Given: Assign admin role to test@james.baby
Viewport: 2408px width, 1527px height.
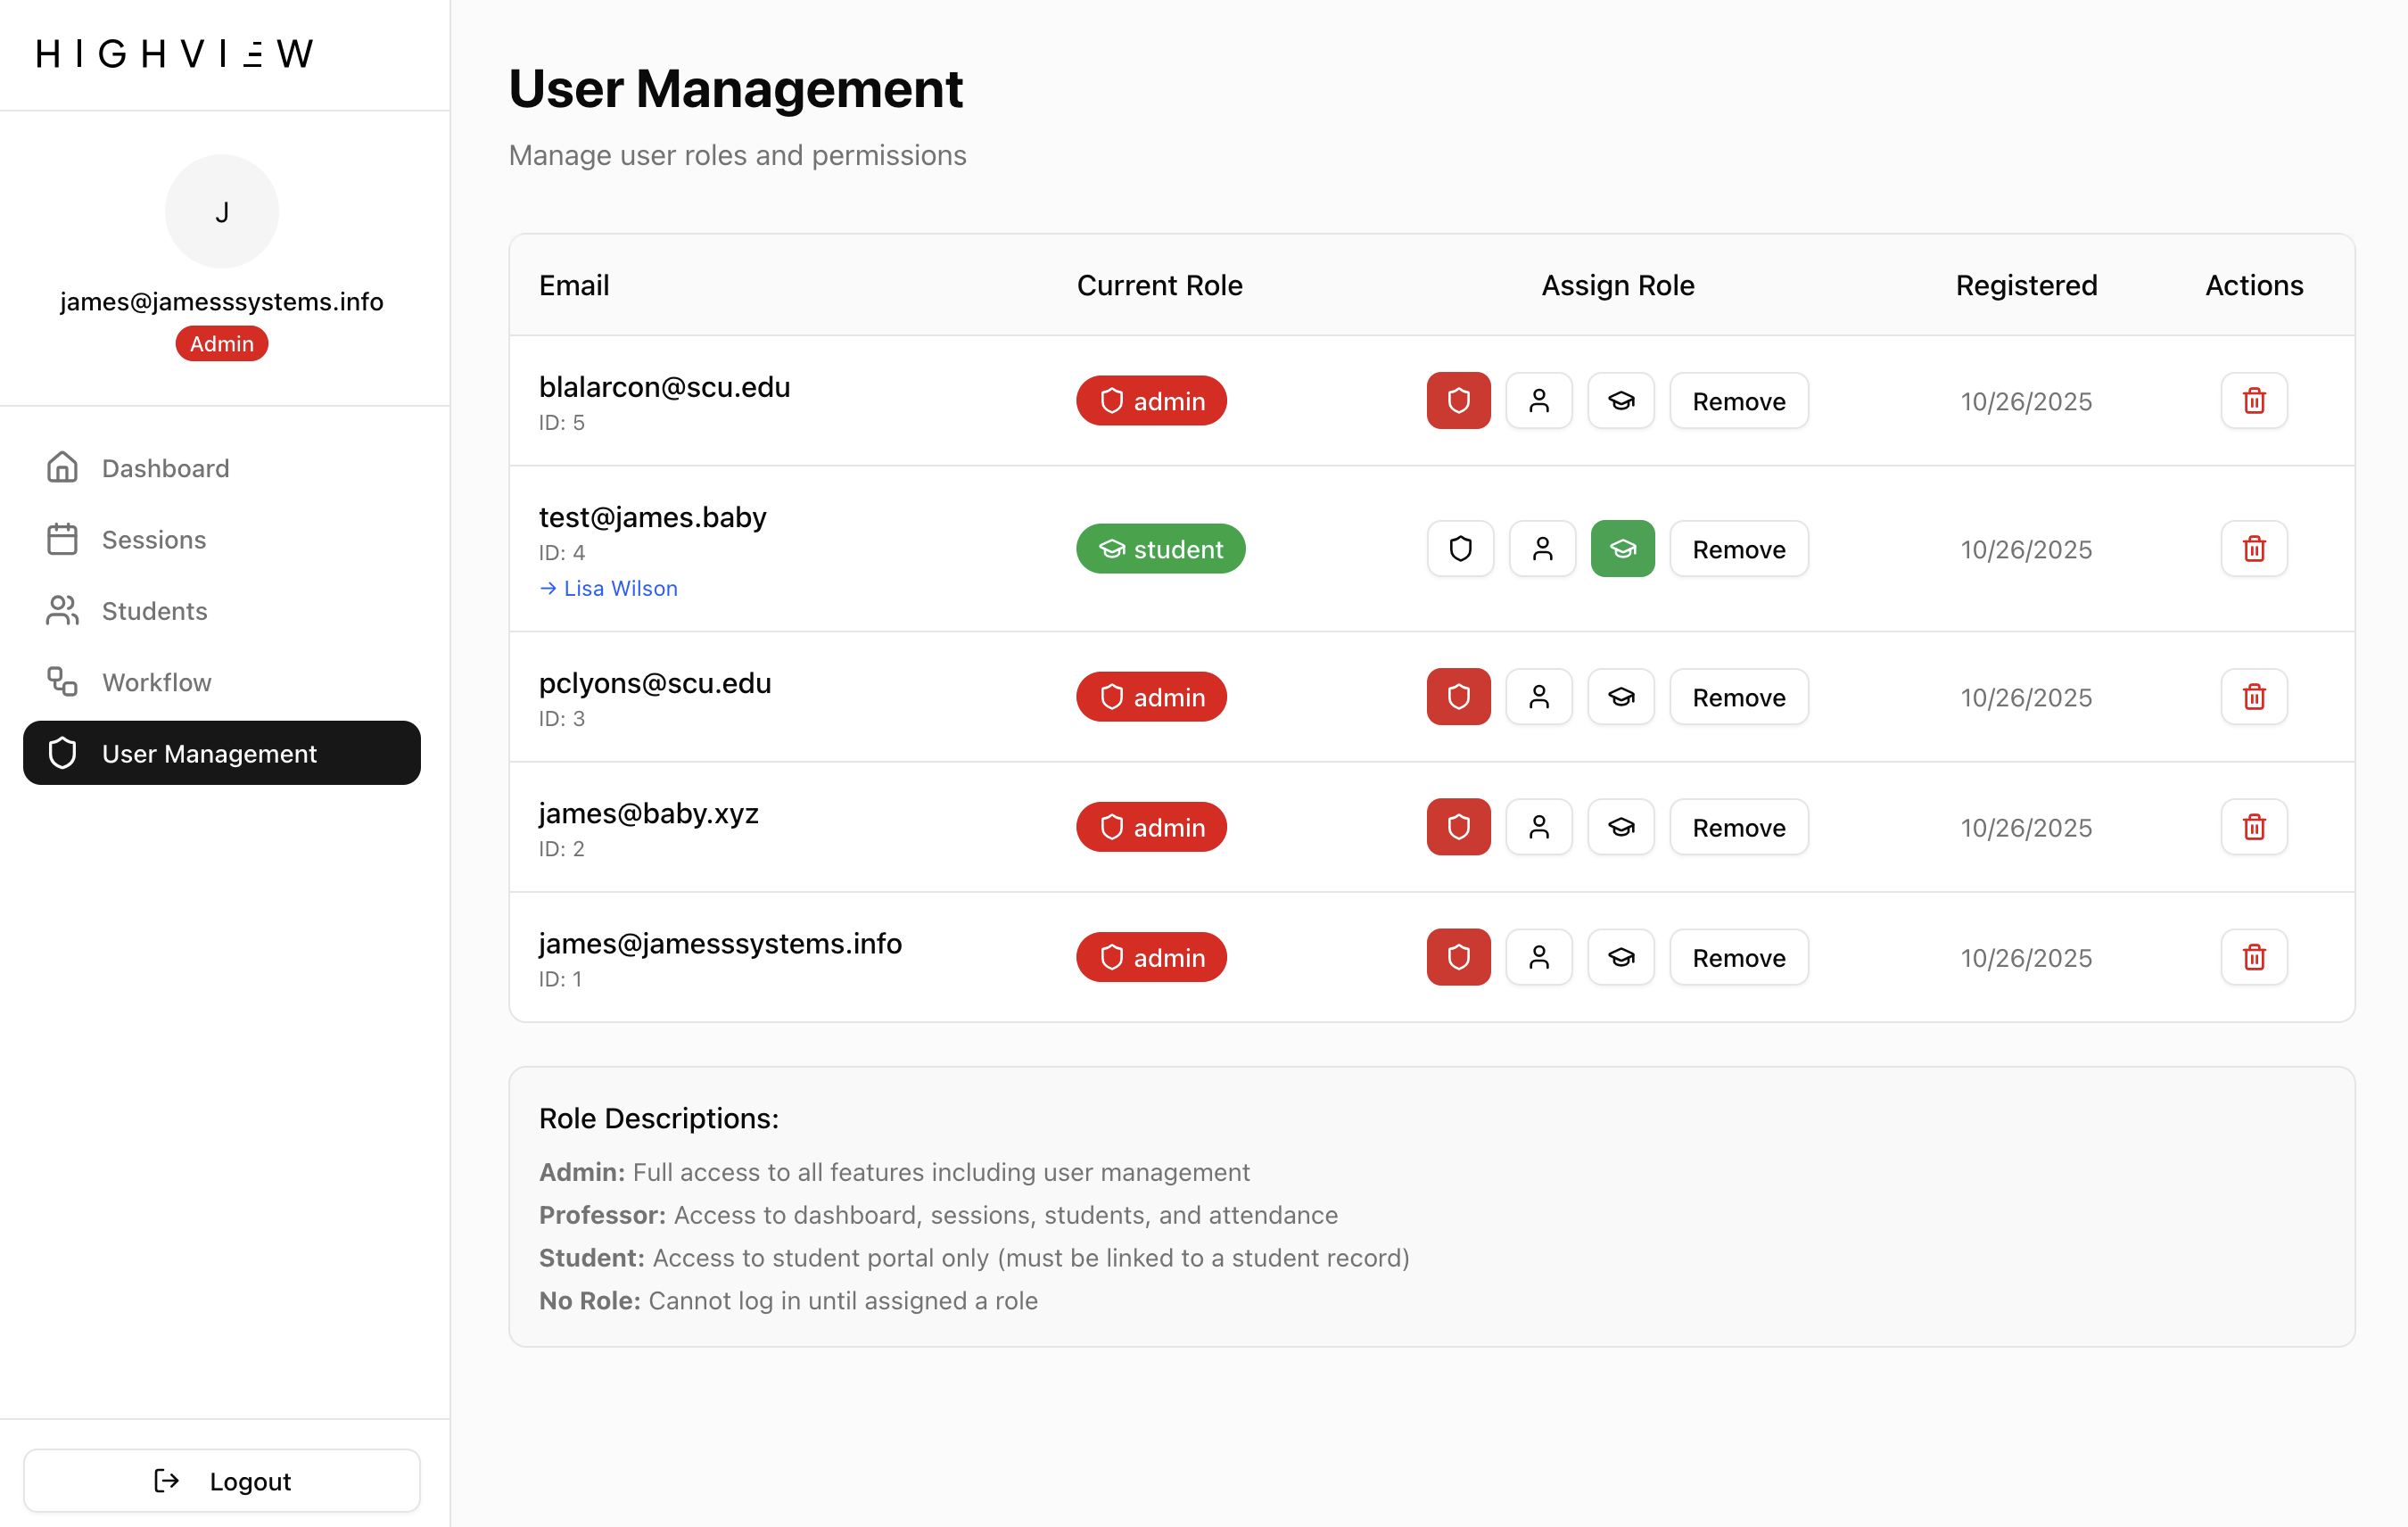Looking at the screenshot, I should (1460, 549).
